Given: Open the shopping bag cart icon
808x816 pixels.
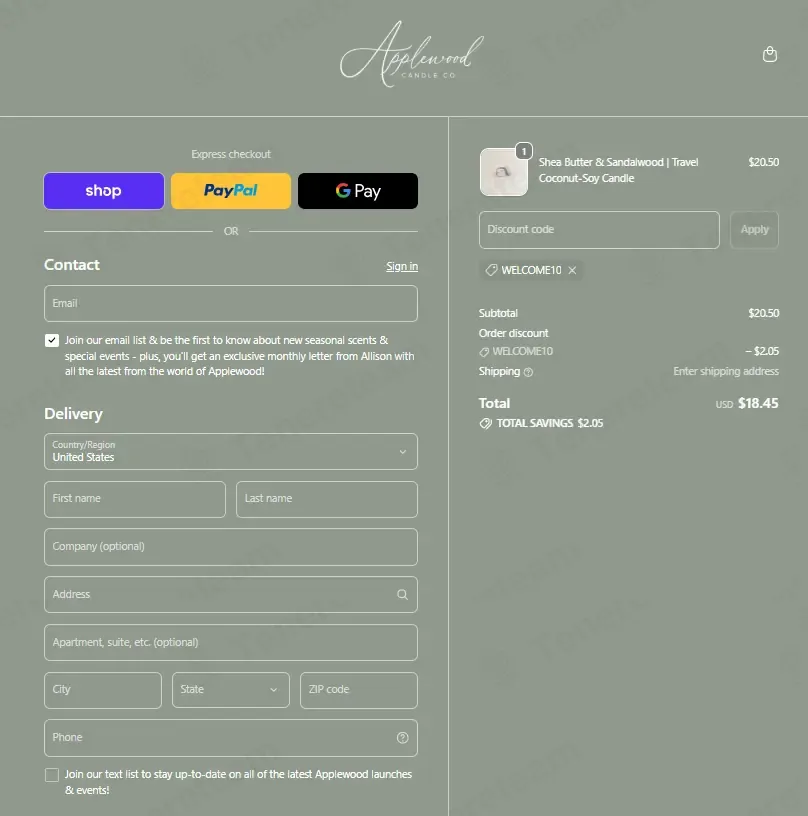Looking at the screenshot, I should 769,54.
